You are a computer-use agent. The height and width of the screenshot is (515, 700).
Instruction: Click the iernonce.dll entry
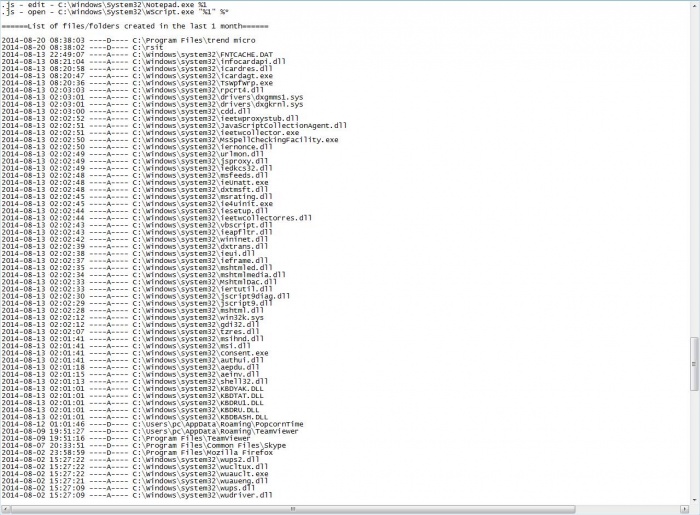pyautogui.click(x=137, y=147)
